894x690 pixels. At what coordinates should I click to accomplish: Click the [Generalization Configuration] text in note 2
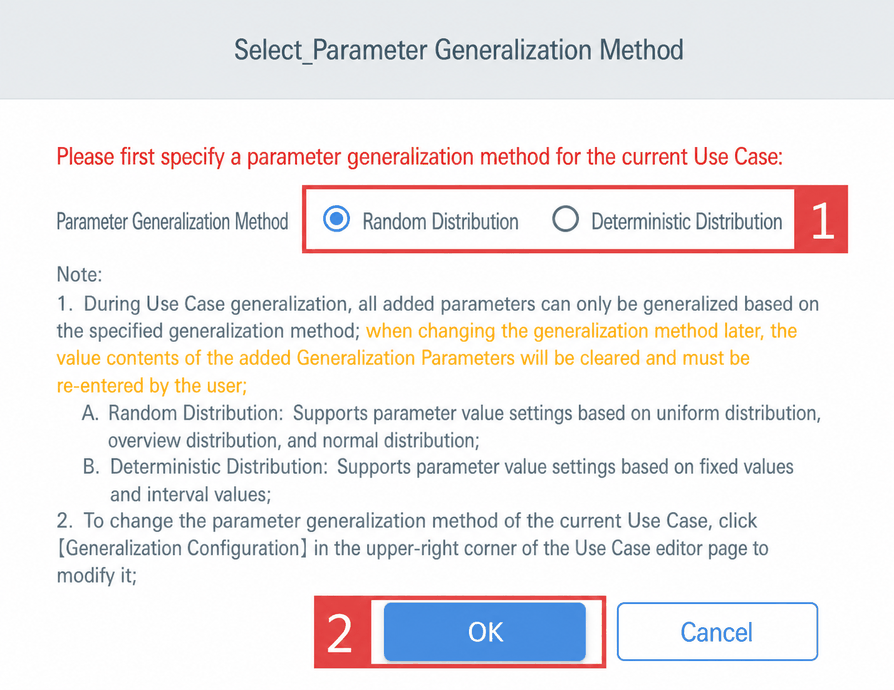tap(182, 548)
